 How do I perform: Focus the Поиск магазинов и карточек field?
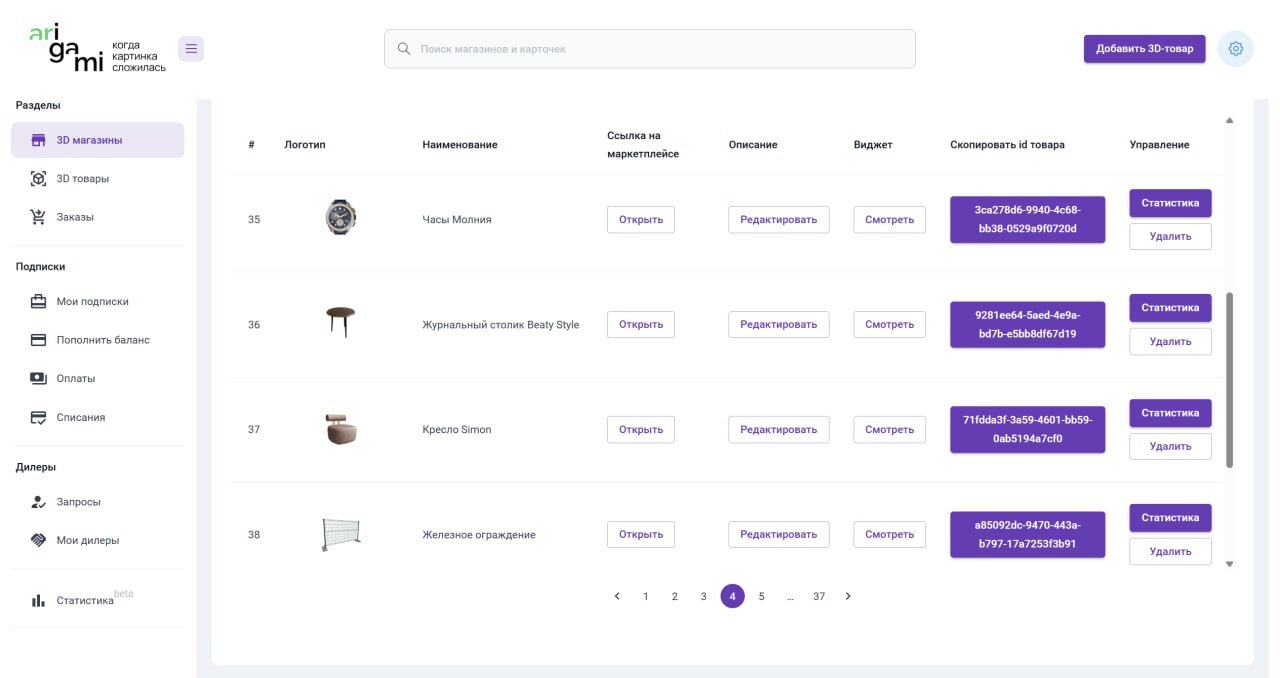pyautogui.click(x=650, y=48)
